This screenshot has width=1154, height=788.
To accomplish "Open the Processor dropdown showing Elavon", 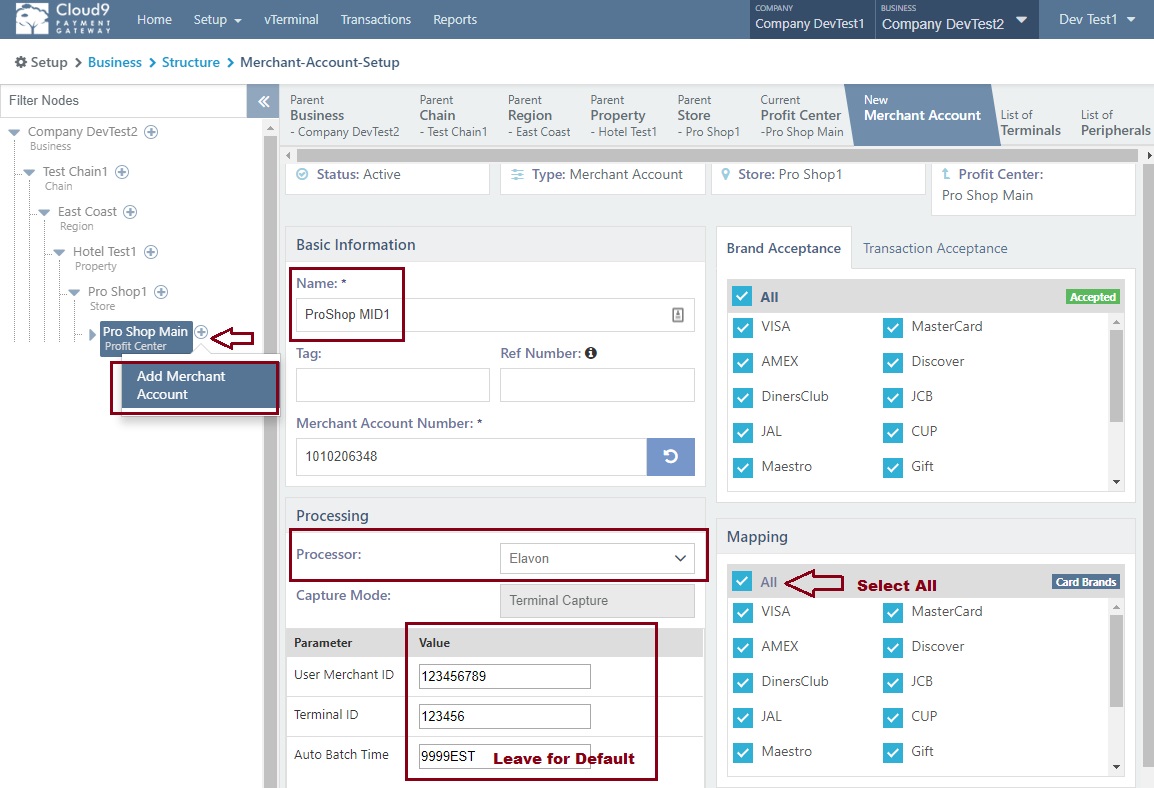I will pos(597,559).
